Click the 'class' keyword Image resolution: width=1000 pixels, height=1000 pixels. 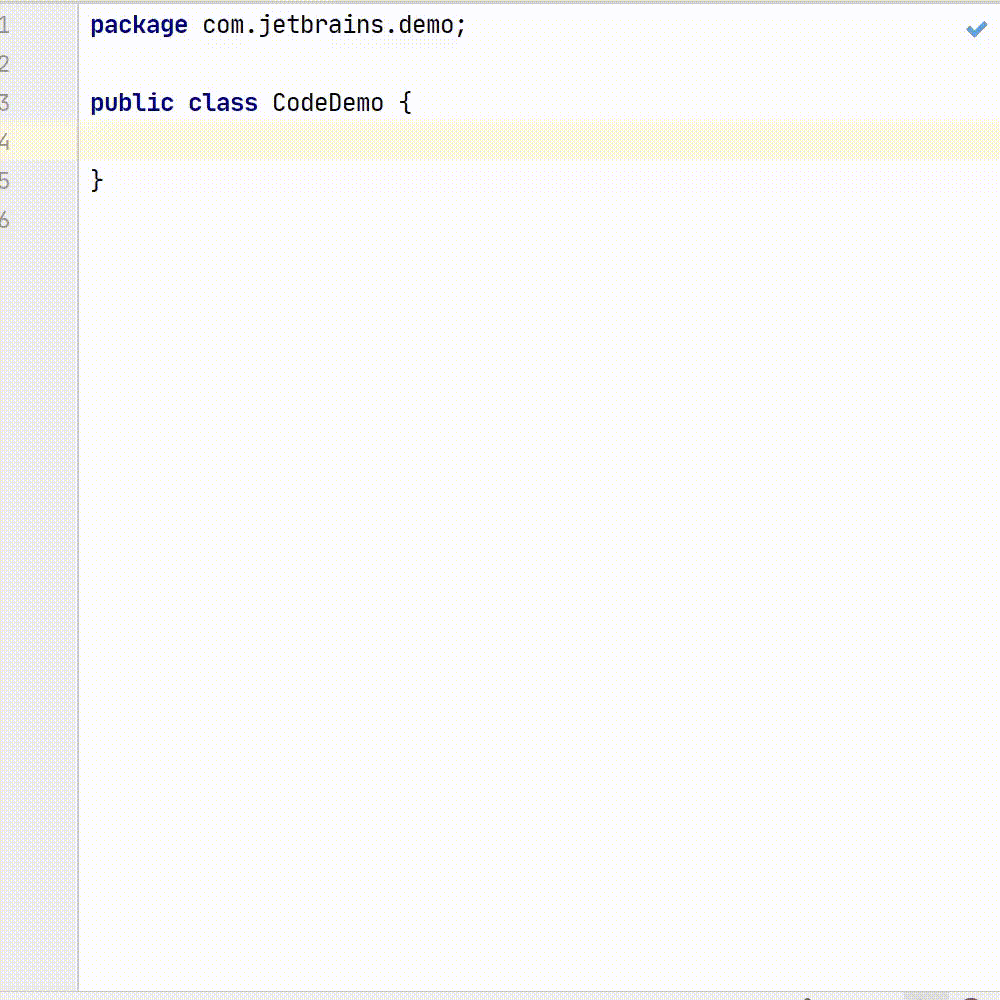point(223,103)
